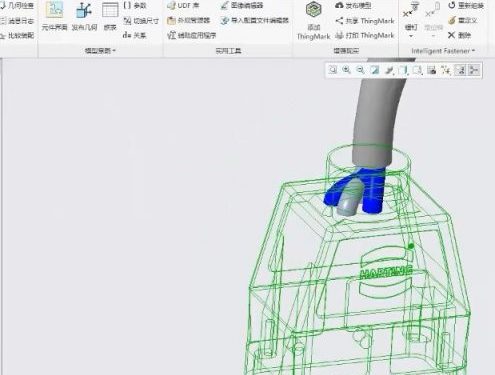This screenshot has height=375, width=495.
Task: Click the Zoom Out magnifier icon
Action: coord(360,70)
